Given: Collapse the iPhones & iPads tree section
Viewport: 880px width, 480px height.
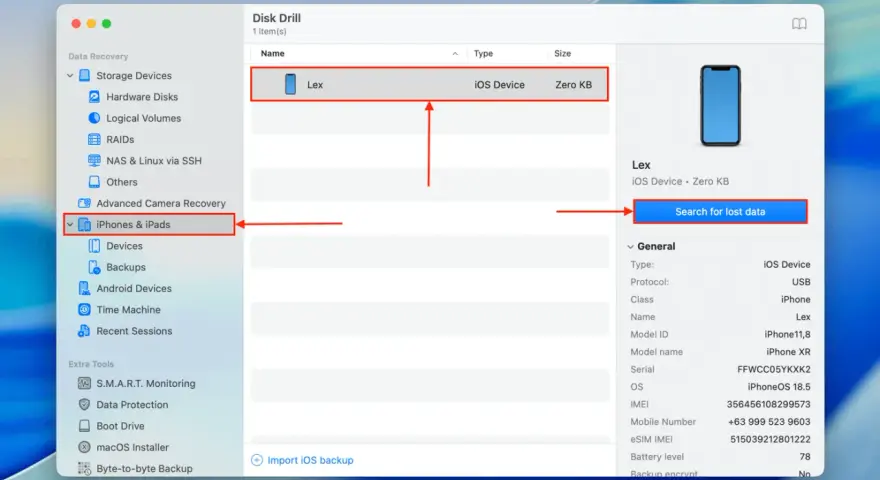Looking at the screenshot, I should [x=70, y=225].
